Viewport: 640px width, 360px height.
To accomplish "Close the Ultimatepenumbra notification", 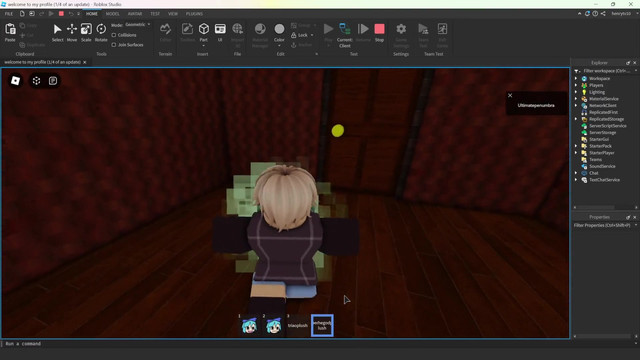I will tap(510, 96).
